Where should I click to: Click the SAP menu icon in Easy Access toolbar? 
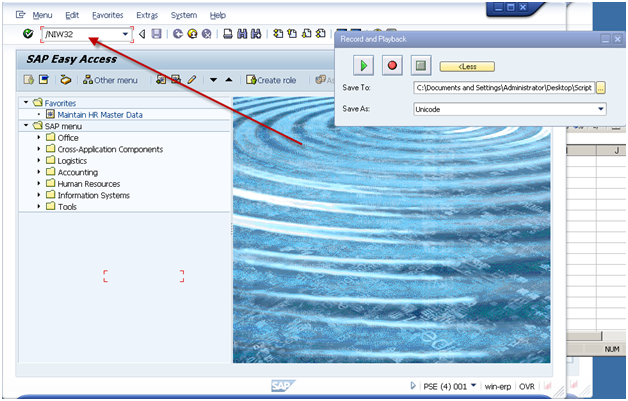click(44, 80)
